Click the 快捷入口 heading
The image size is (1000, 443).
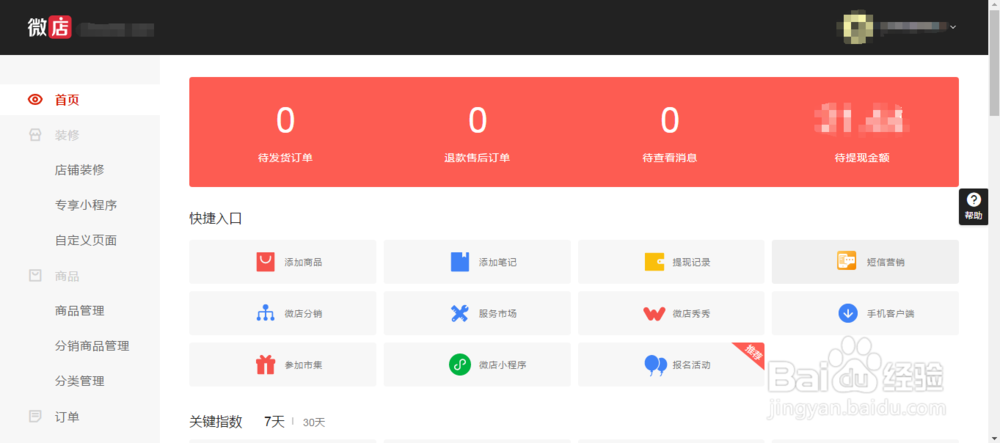point(216,219)
